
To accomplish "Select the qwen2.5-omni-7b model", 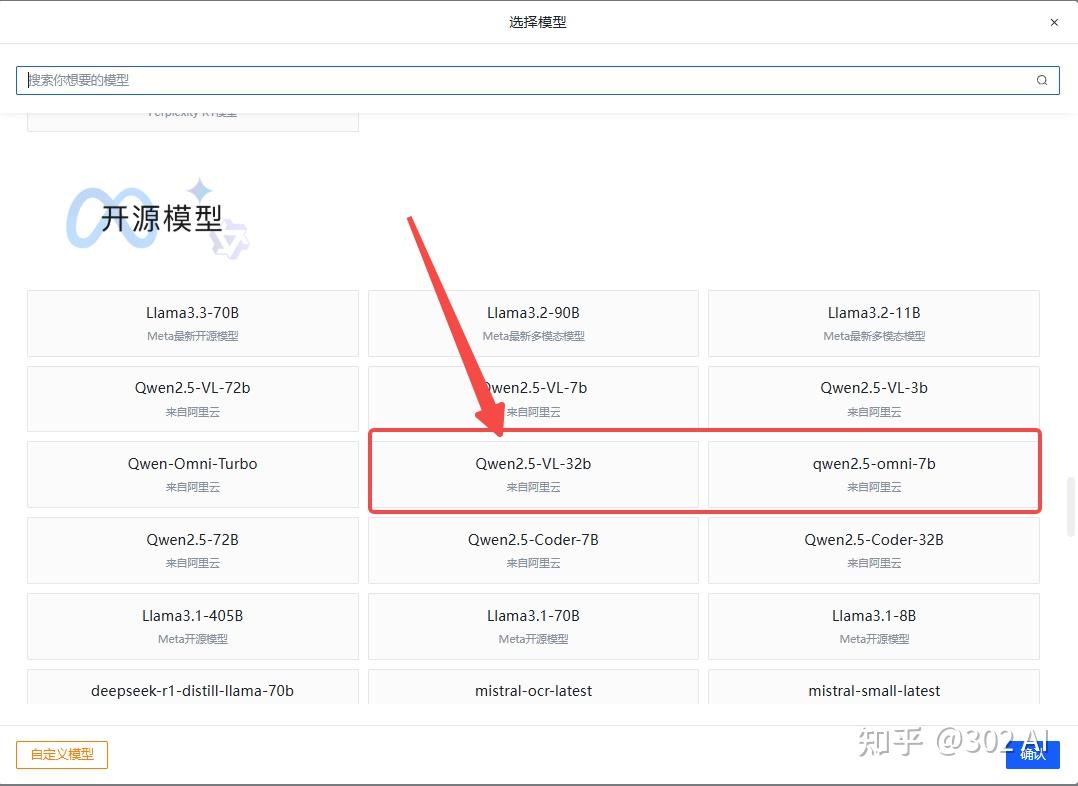I will [873, 472].
